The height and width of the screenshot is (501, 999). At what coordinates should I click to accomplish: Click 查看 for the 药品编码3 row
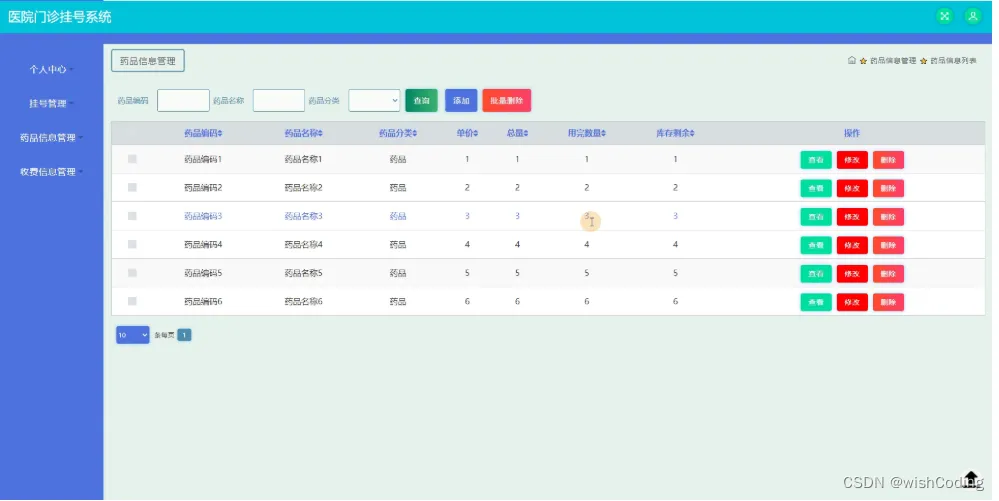816,217
